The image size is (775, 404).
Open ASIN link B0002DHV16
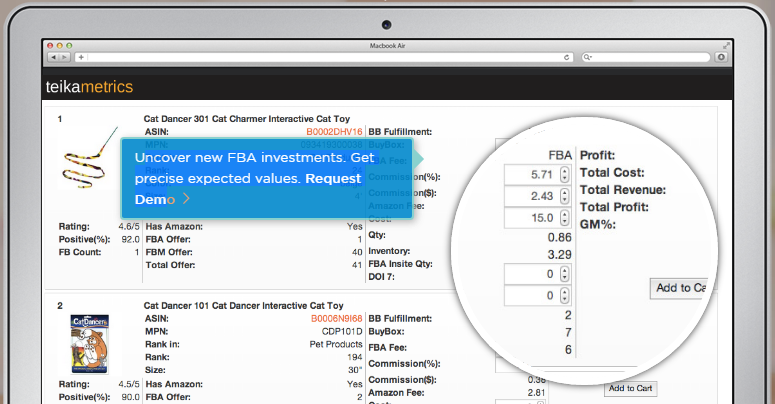tap(334, 131)
